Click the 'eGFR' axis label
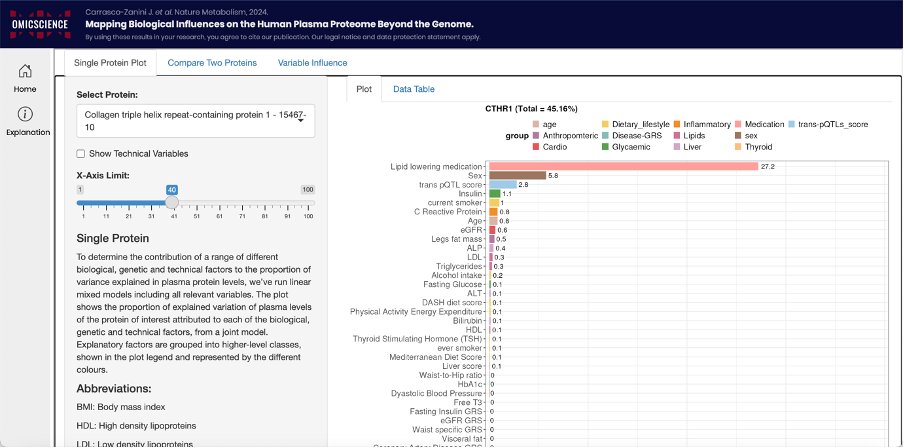 pos(474,230)
